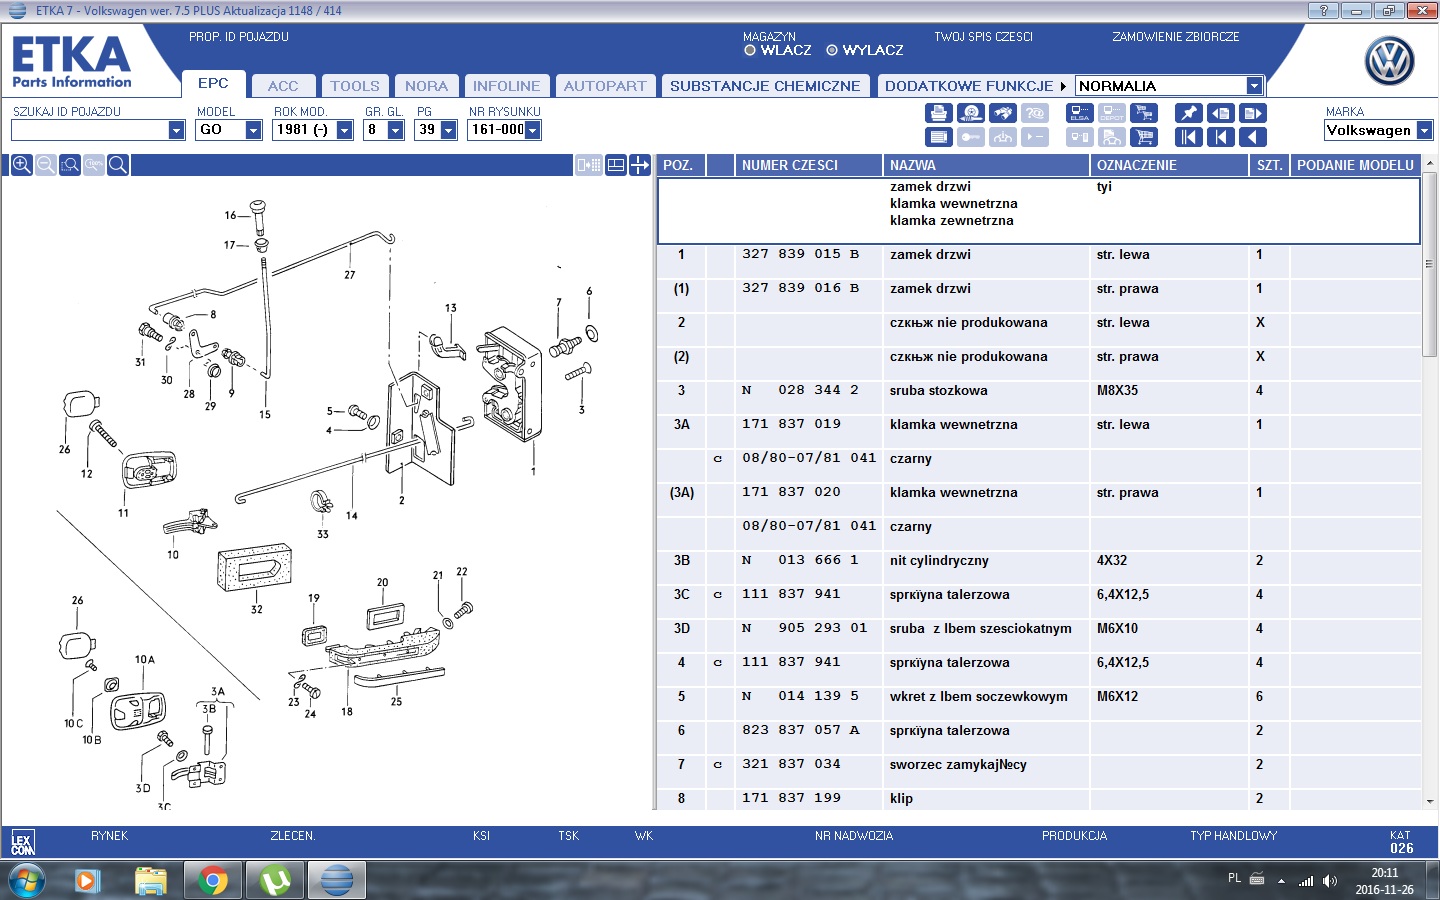Select the WYLACZ magazyn radio button
This screenshot has height=900, width=1440.
[832, 50]
